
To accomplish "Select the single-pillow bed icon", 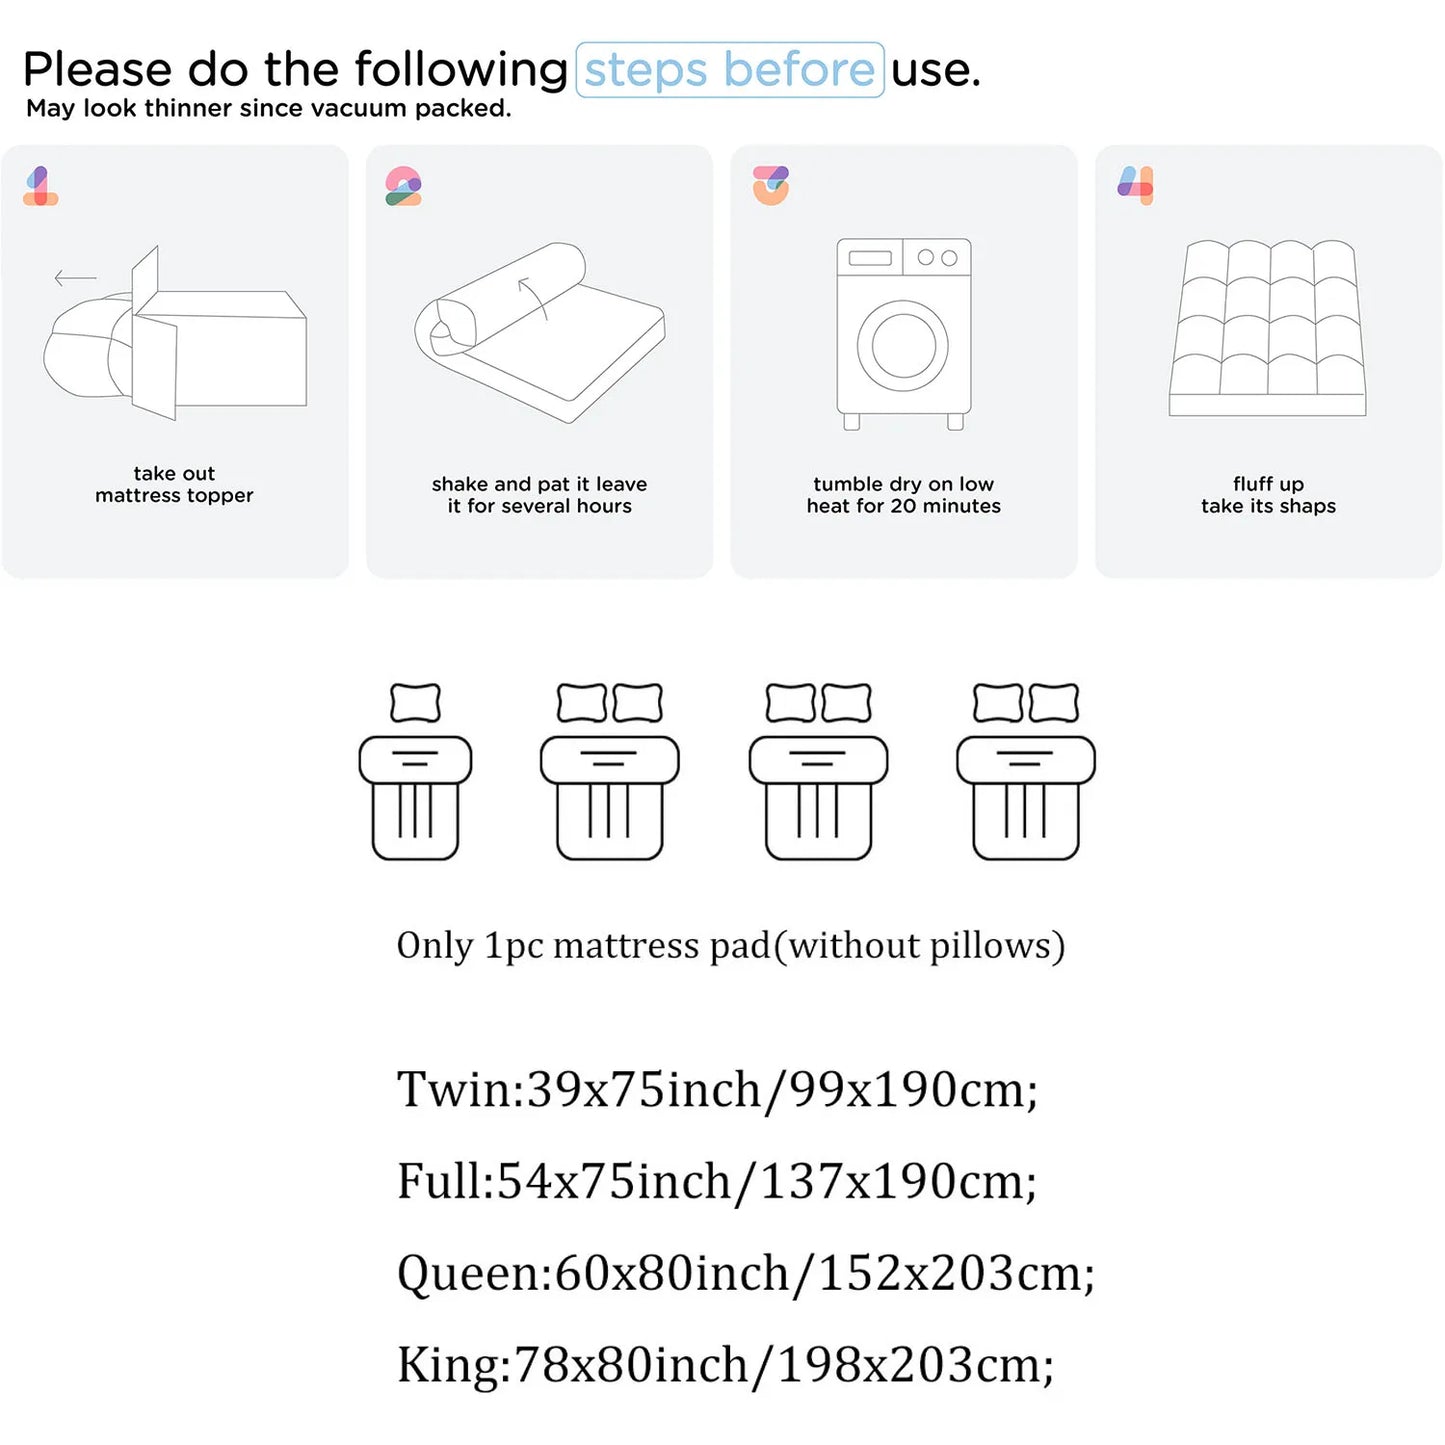I will point(415,771).
